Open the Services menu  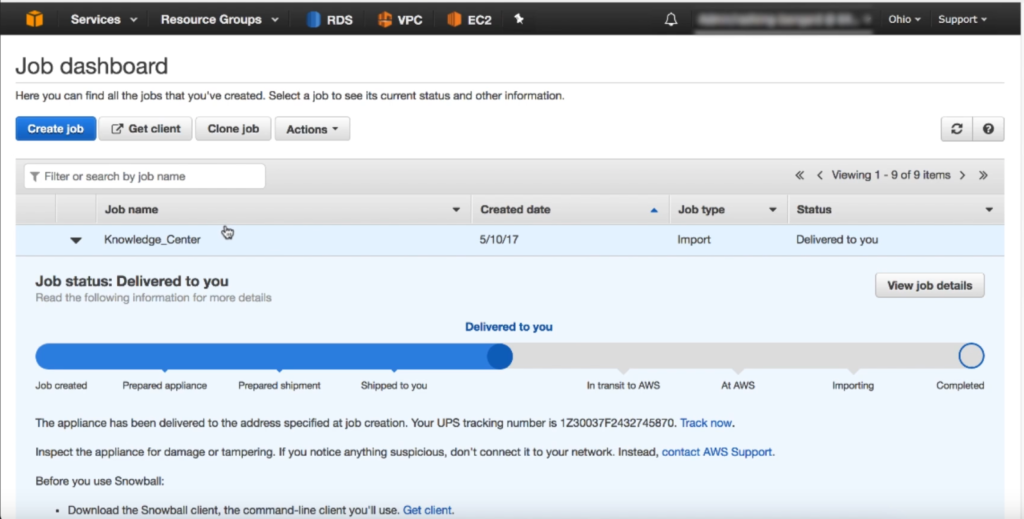[x=101, y=19]
